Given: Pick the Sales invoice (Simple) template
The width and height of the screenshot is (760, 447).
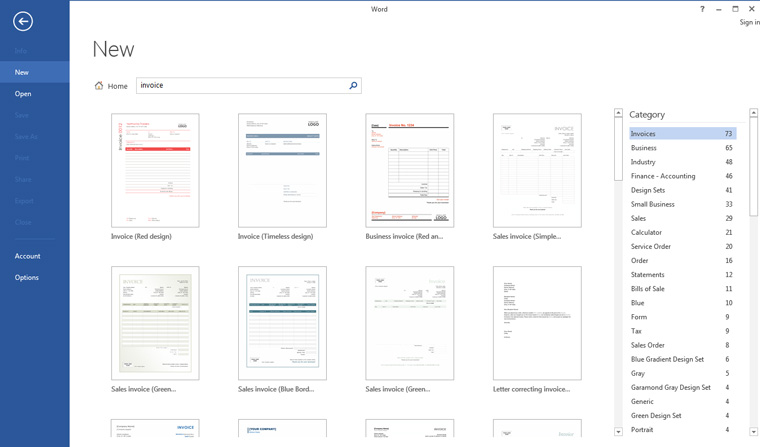Looking at the screenshot, I should [x=537, y=170].
